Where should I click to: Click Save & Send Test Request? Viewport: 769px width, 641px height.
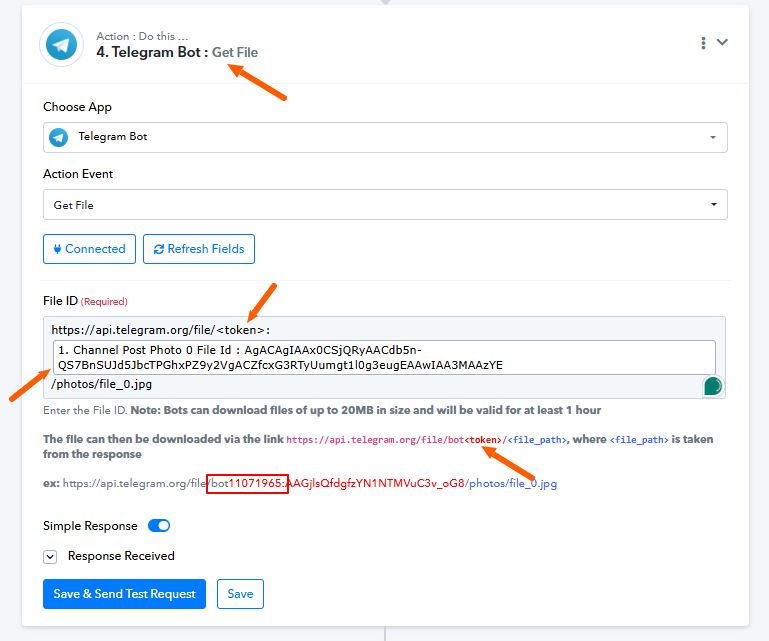coord(124,594)
